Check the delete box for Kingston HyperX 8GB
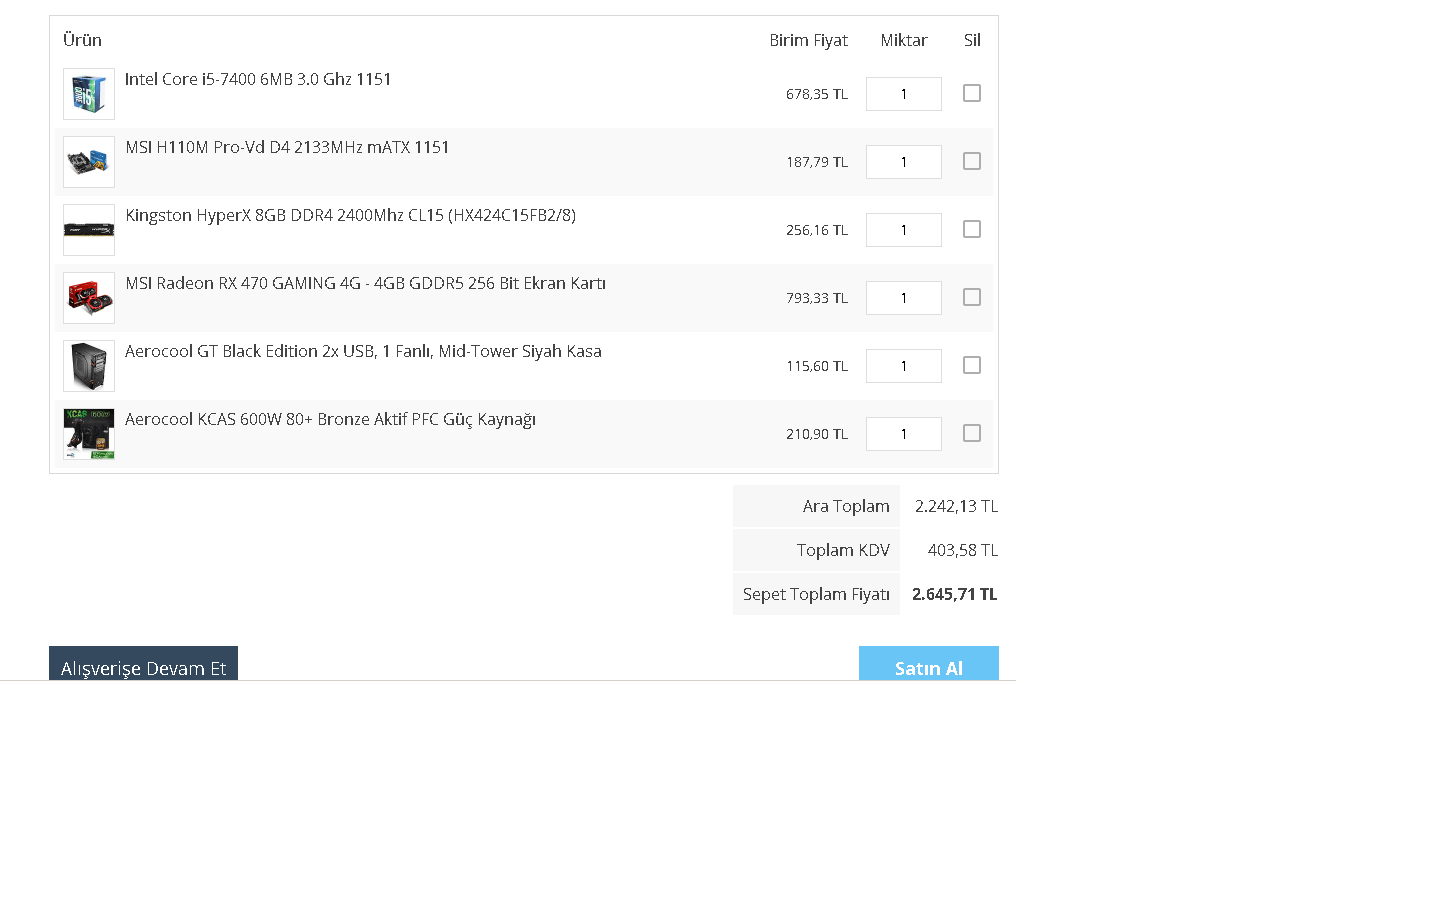 click(x=972, y=229)
